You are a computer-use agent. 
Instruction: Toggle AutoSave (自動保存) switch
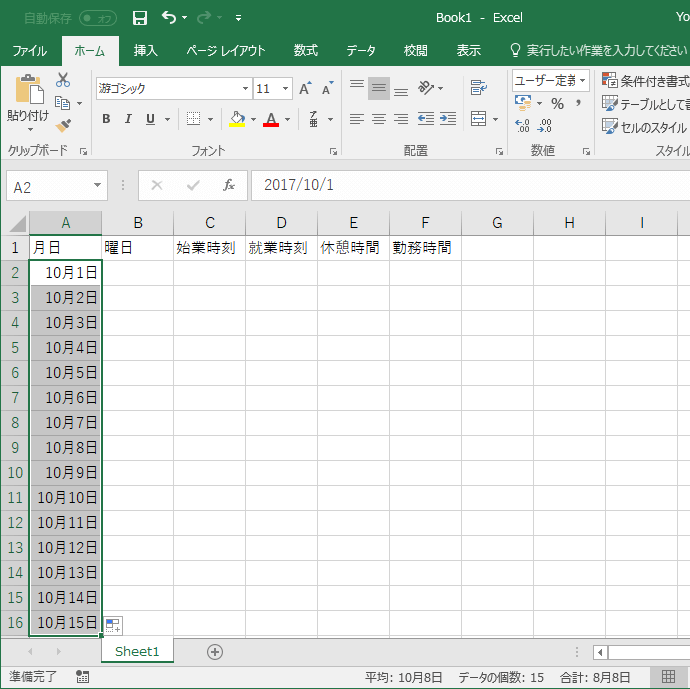(98, 18)
